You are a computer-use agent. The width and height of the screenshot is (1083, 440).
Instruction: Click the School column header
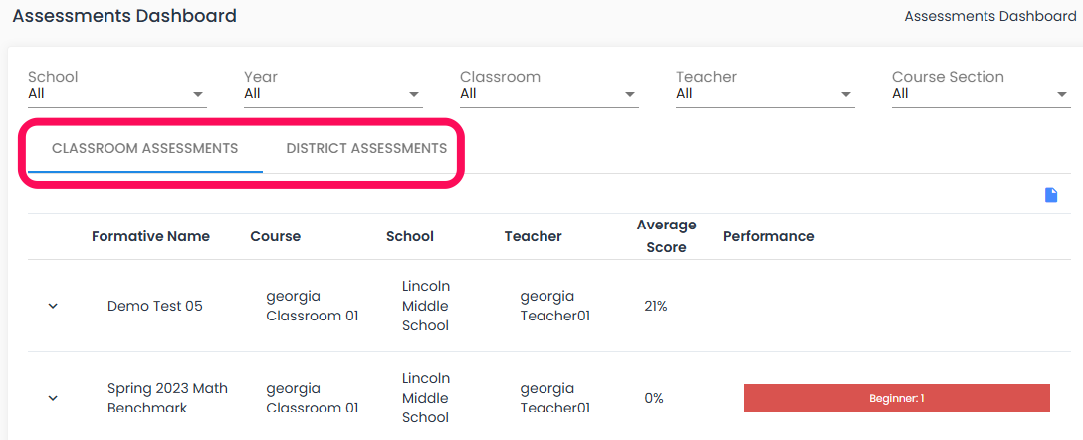[x=410, y=236]
